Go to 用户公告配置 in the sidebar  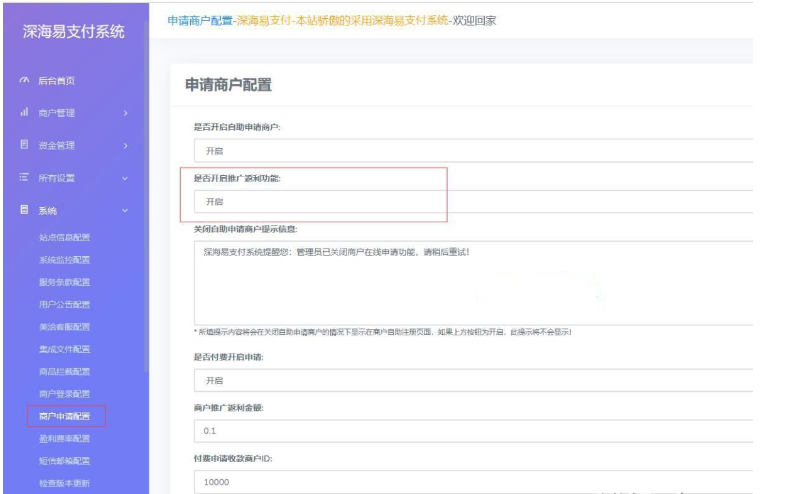pyautogui.click(x=64, y=304)
